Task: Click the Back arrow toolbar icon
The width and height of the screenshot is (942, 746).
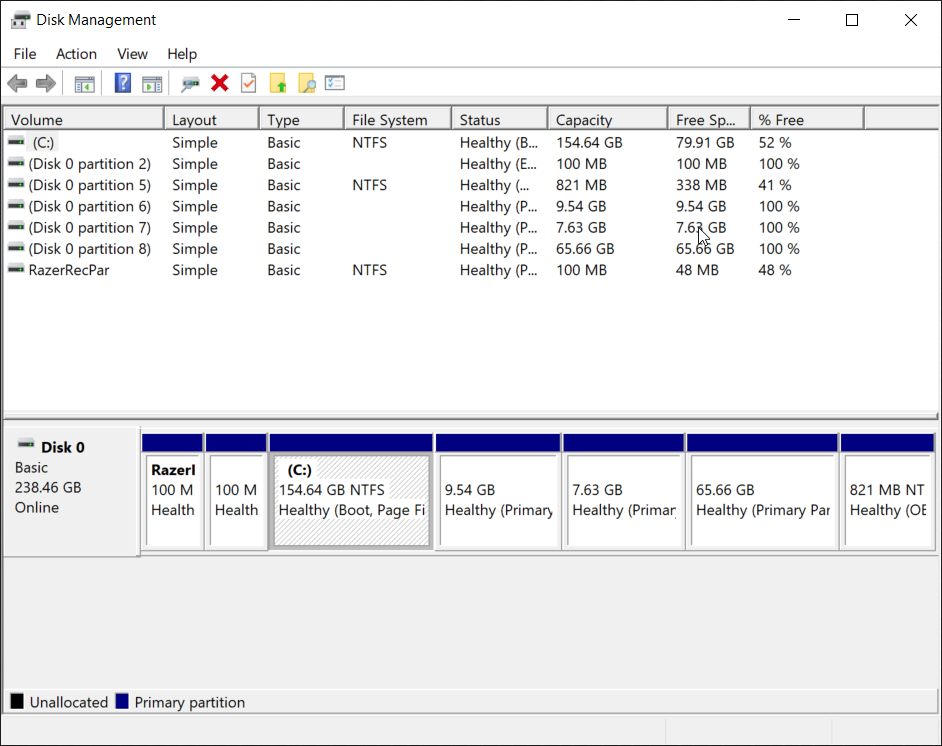Action: click(x=17, y=83)
